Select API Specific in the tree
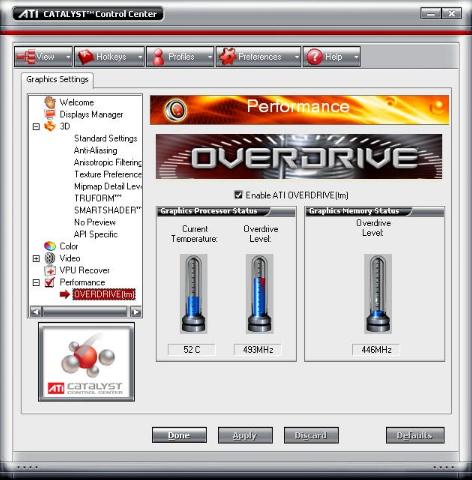472x480 pixels. pyautogui.click(x=96, y=234)
